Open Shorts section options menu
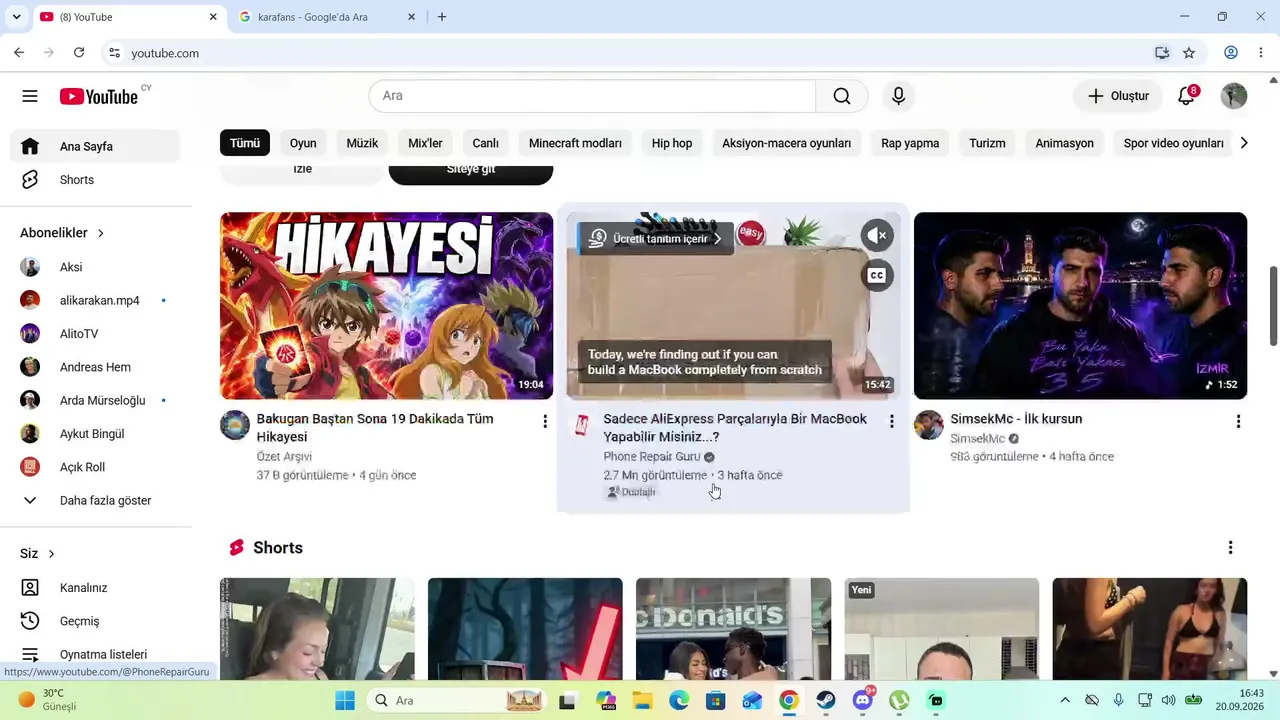 click(x=1230, y=548)
